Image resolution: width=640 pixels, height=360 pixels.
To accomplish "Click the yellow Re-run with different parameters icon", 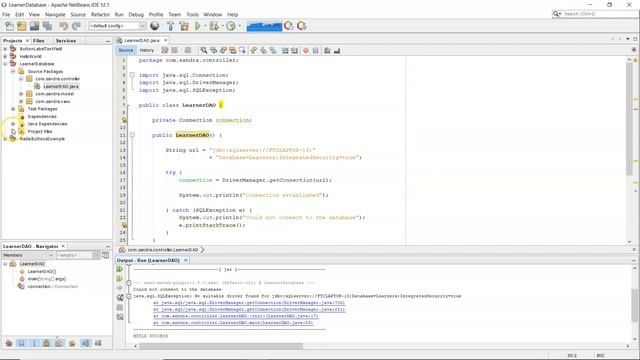I will pyautogui.click(x=120, y=278).
